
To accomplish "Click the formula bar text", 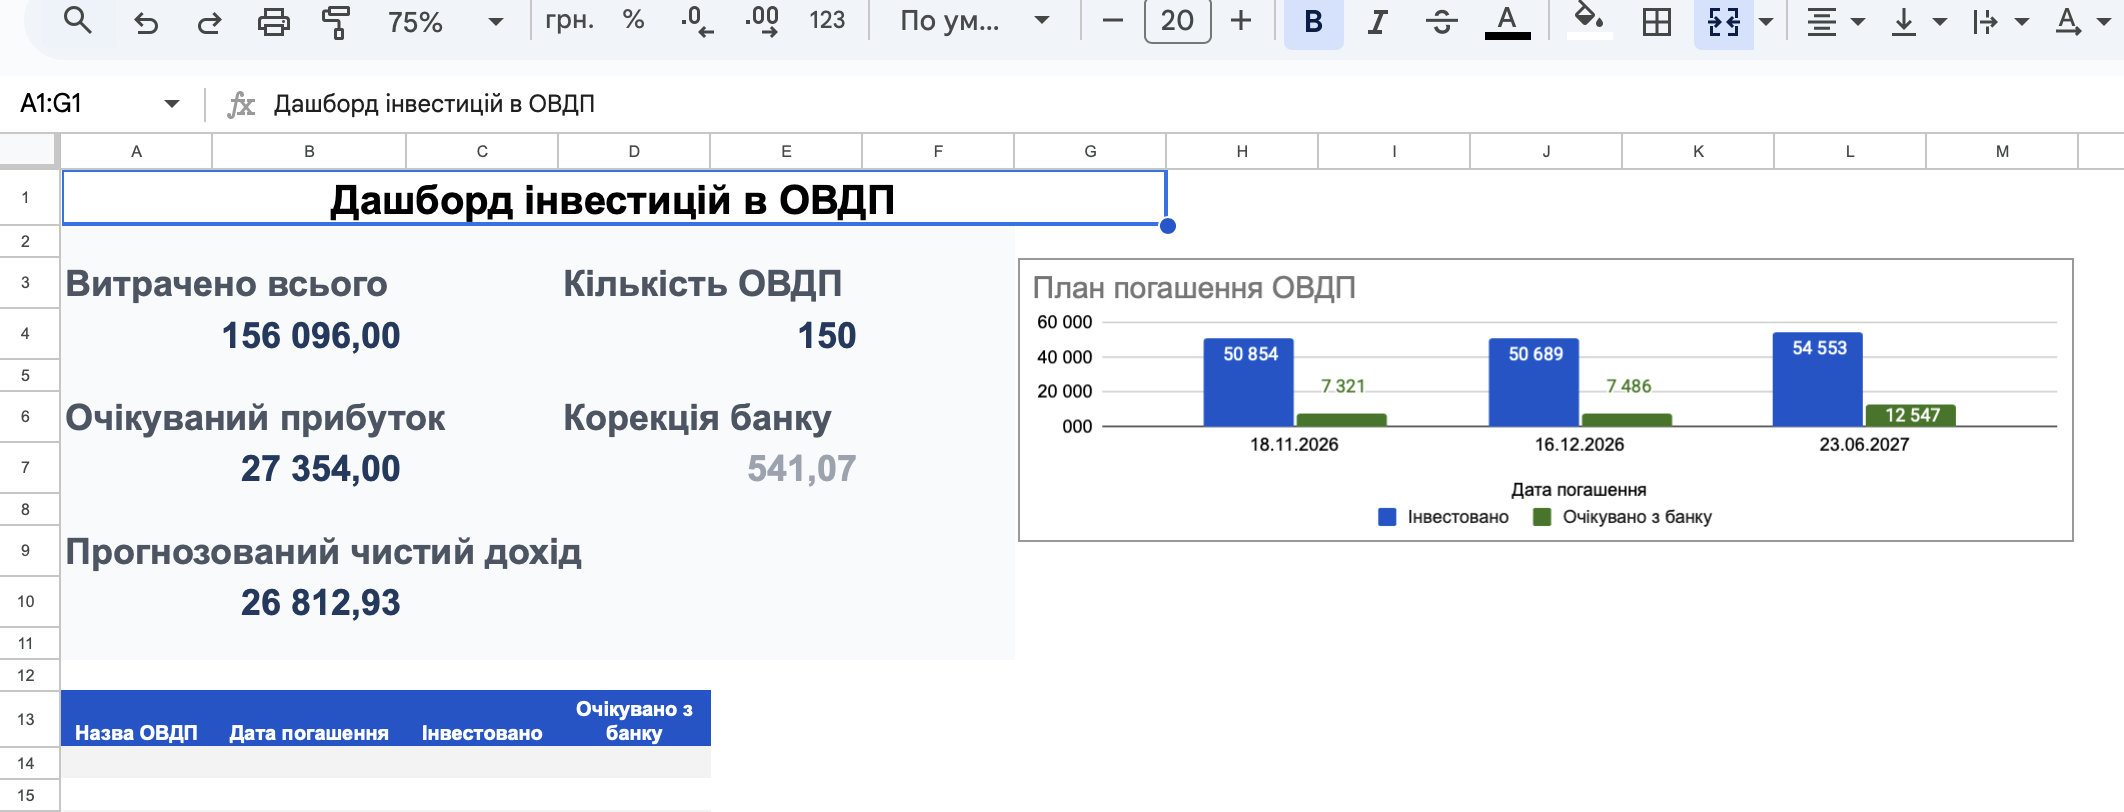I will point(434,104).
